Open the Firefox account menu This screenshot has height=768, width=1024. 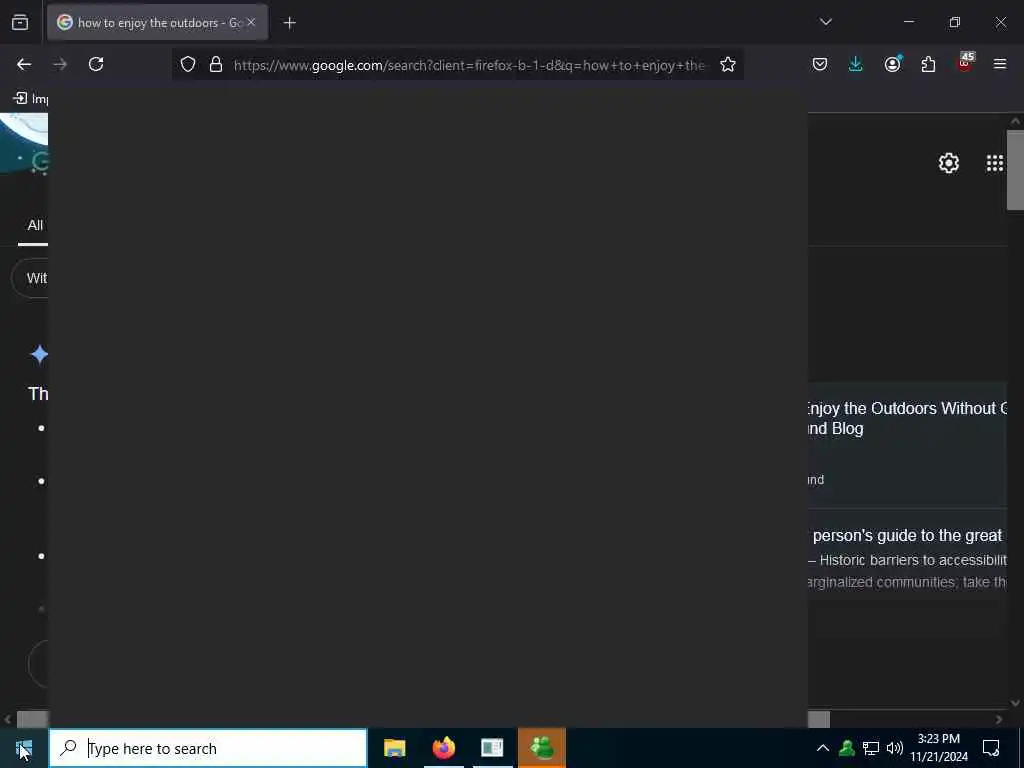tap(892, 64)
